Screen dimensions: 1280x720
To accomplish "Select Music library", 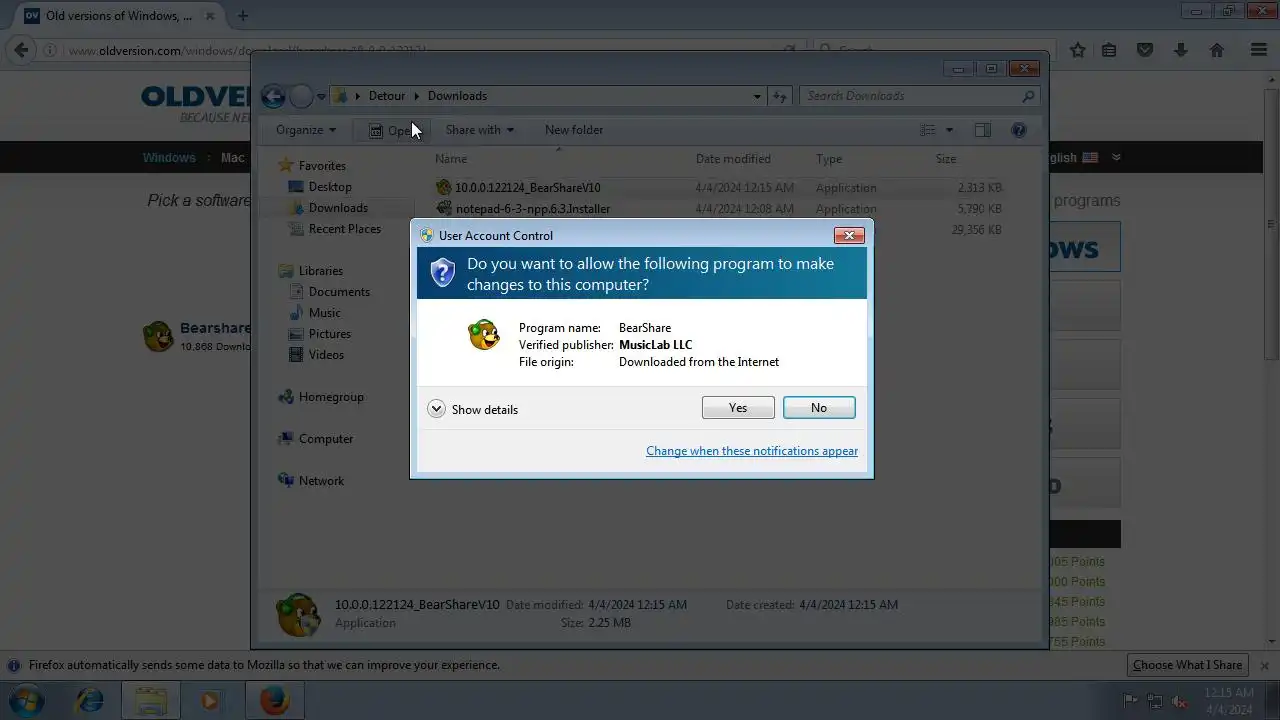I will (325, 313).
